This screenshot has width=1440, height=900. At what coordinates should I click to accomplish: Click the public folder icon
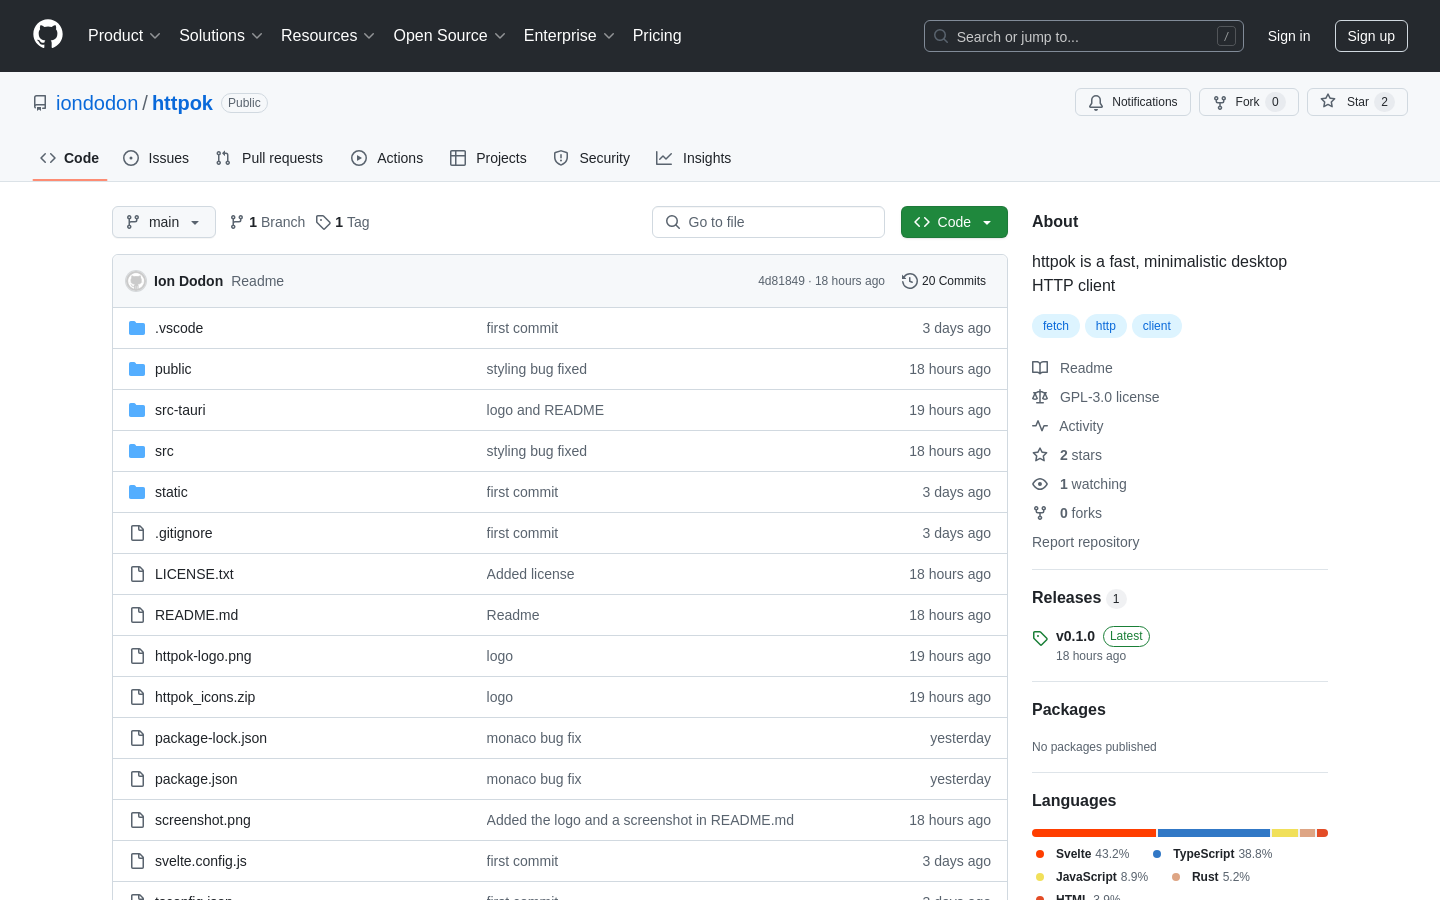[x=137, y=369]
